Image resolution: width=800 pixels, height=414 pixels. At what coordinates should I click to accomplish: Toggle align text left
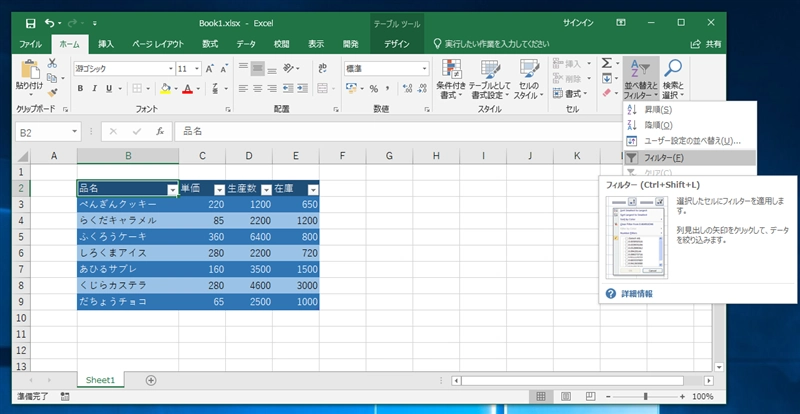pyautogui.click(x=243, y=88)
